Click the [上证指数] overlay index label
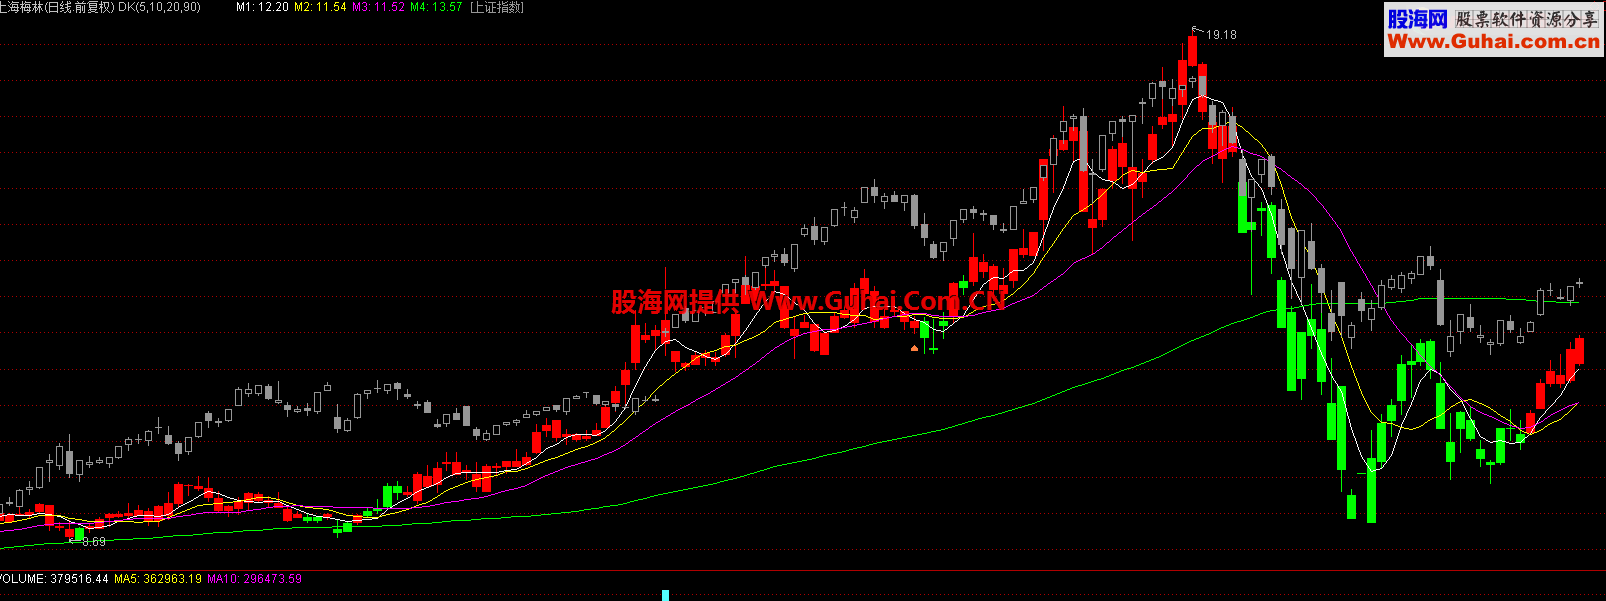The image size is (1606, 601). click(x=496, y=7)
